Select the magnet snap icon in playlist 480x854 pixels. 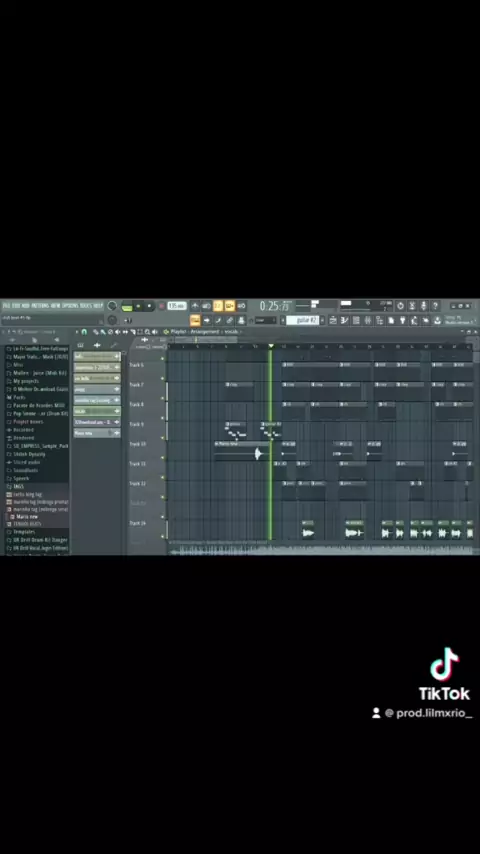point(84,332)
